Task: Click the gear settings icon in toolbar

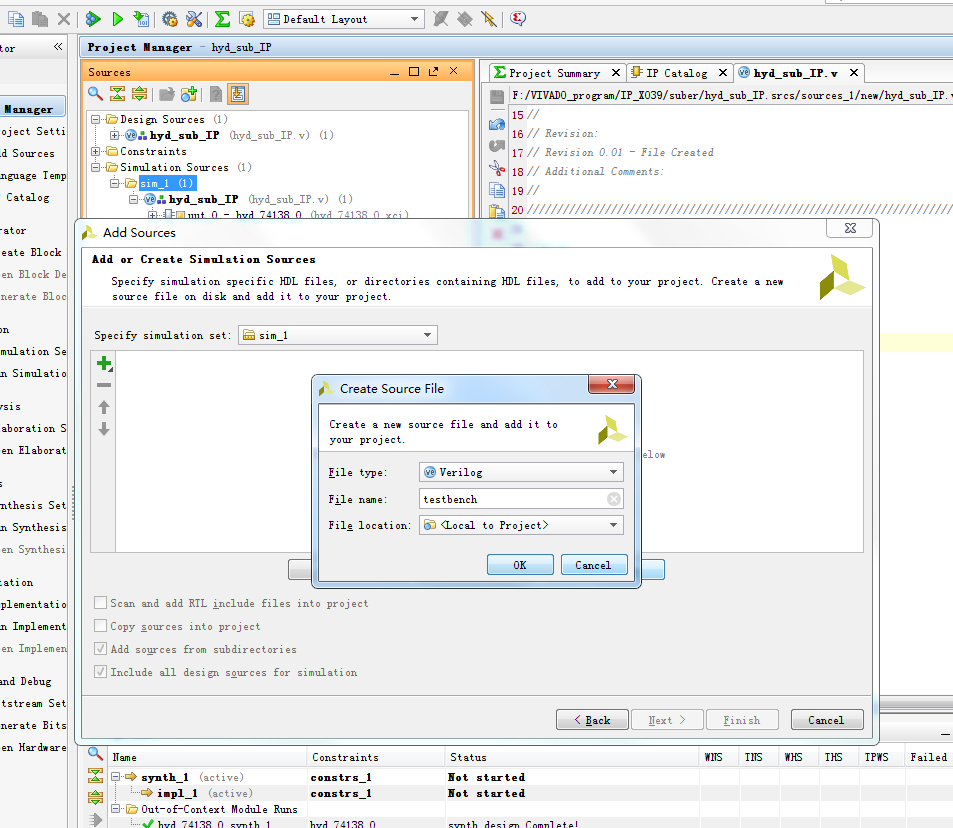Action: (170, 19)
